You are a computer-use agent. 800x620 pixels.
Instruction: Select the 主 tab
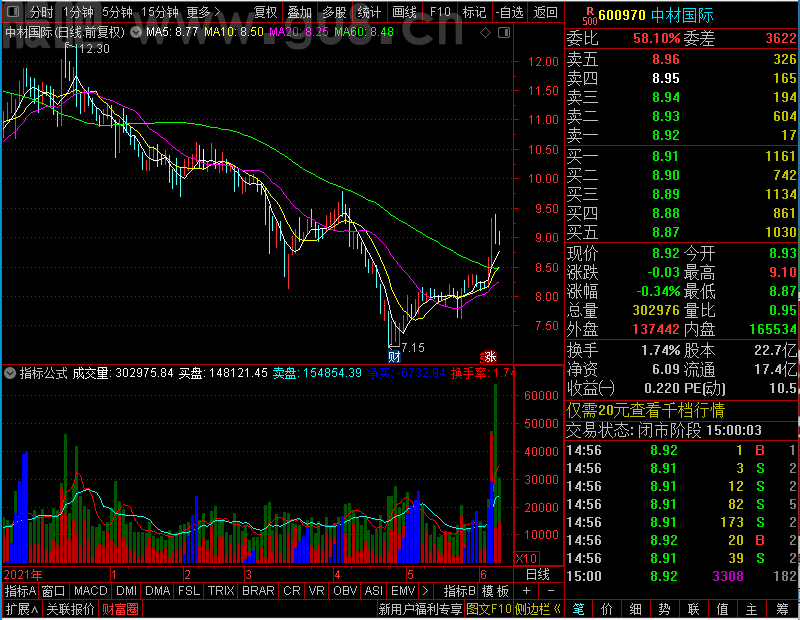(x=752, y=609)
